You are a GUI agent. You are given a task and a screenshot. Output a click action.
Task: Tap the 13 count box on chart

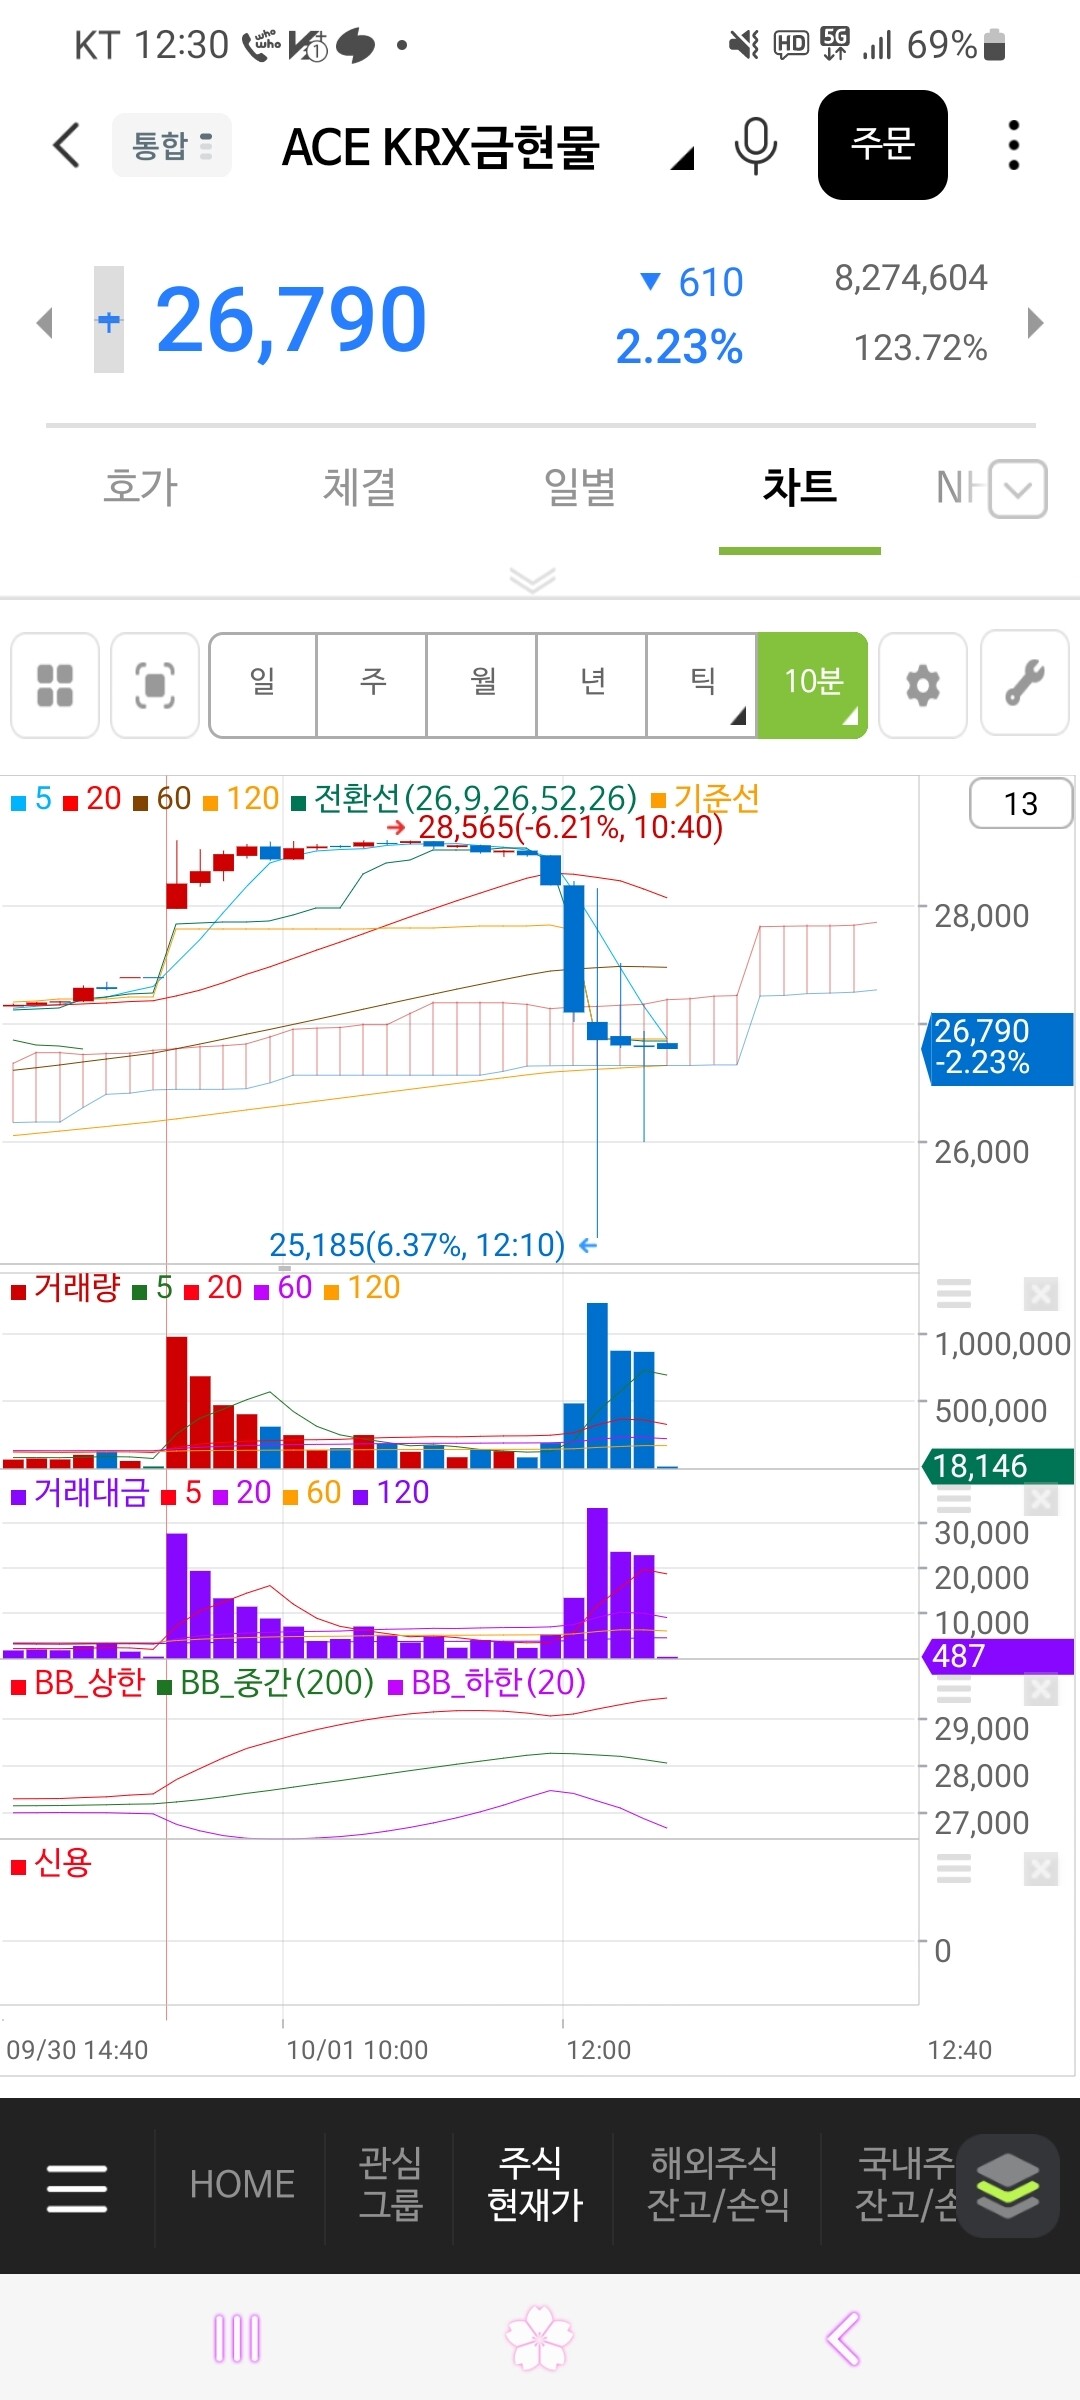point(1020,803)
